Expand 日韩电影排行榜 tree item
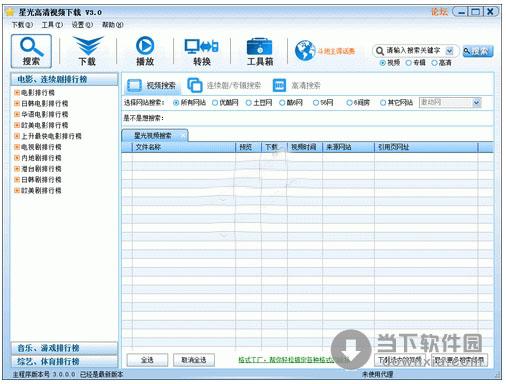Screen dimensions: 506x384 pos(17,103)
